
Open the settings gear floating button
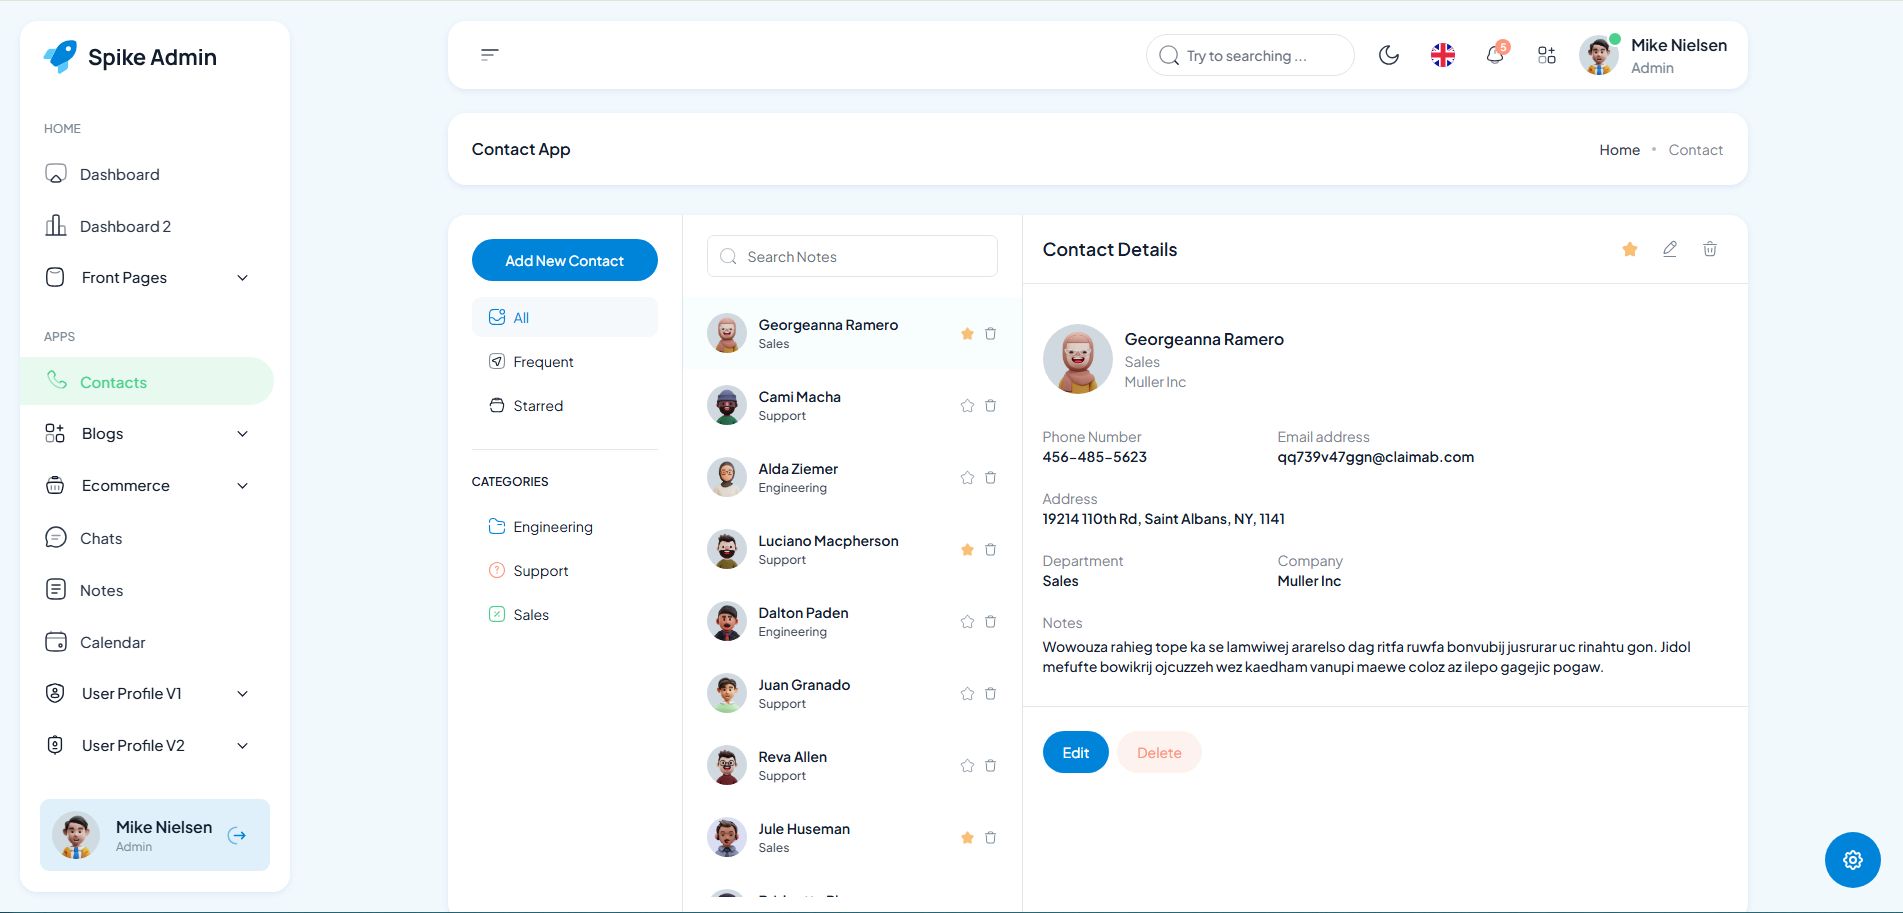point(1853,860)
